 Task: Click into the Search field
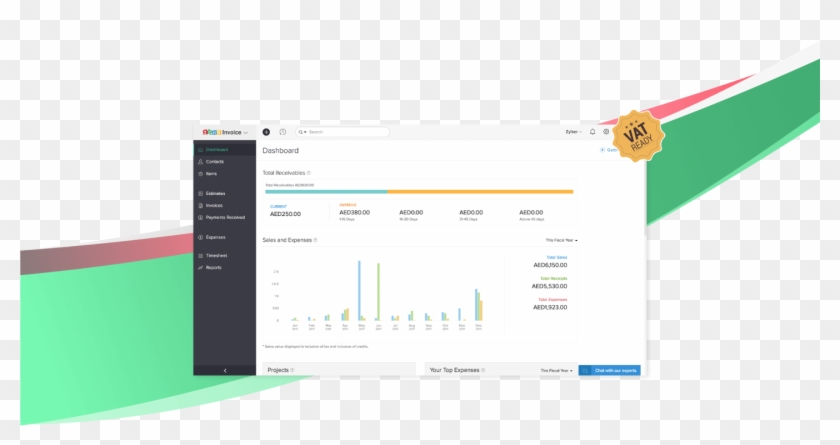point(340,132)
